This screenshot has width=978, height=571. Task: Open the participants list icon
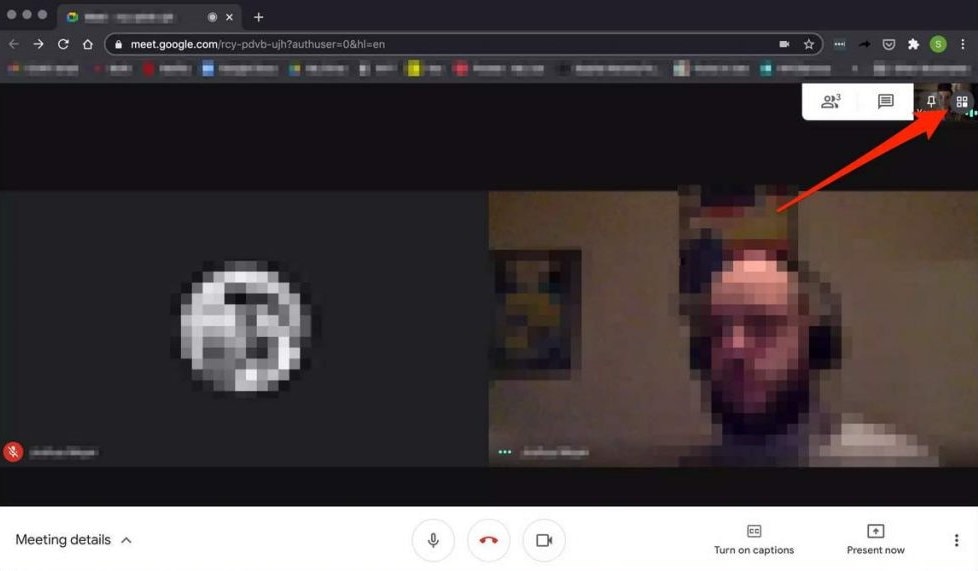831,101
